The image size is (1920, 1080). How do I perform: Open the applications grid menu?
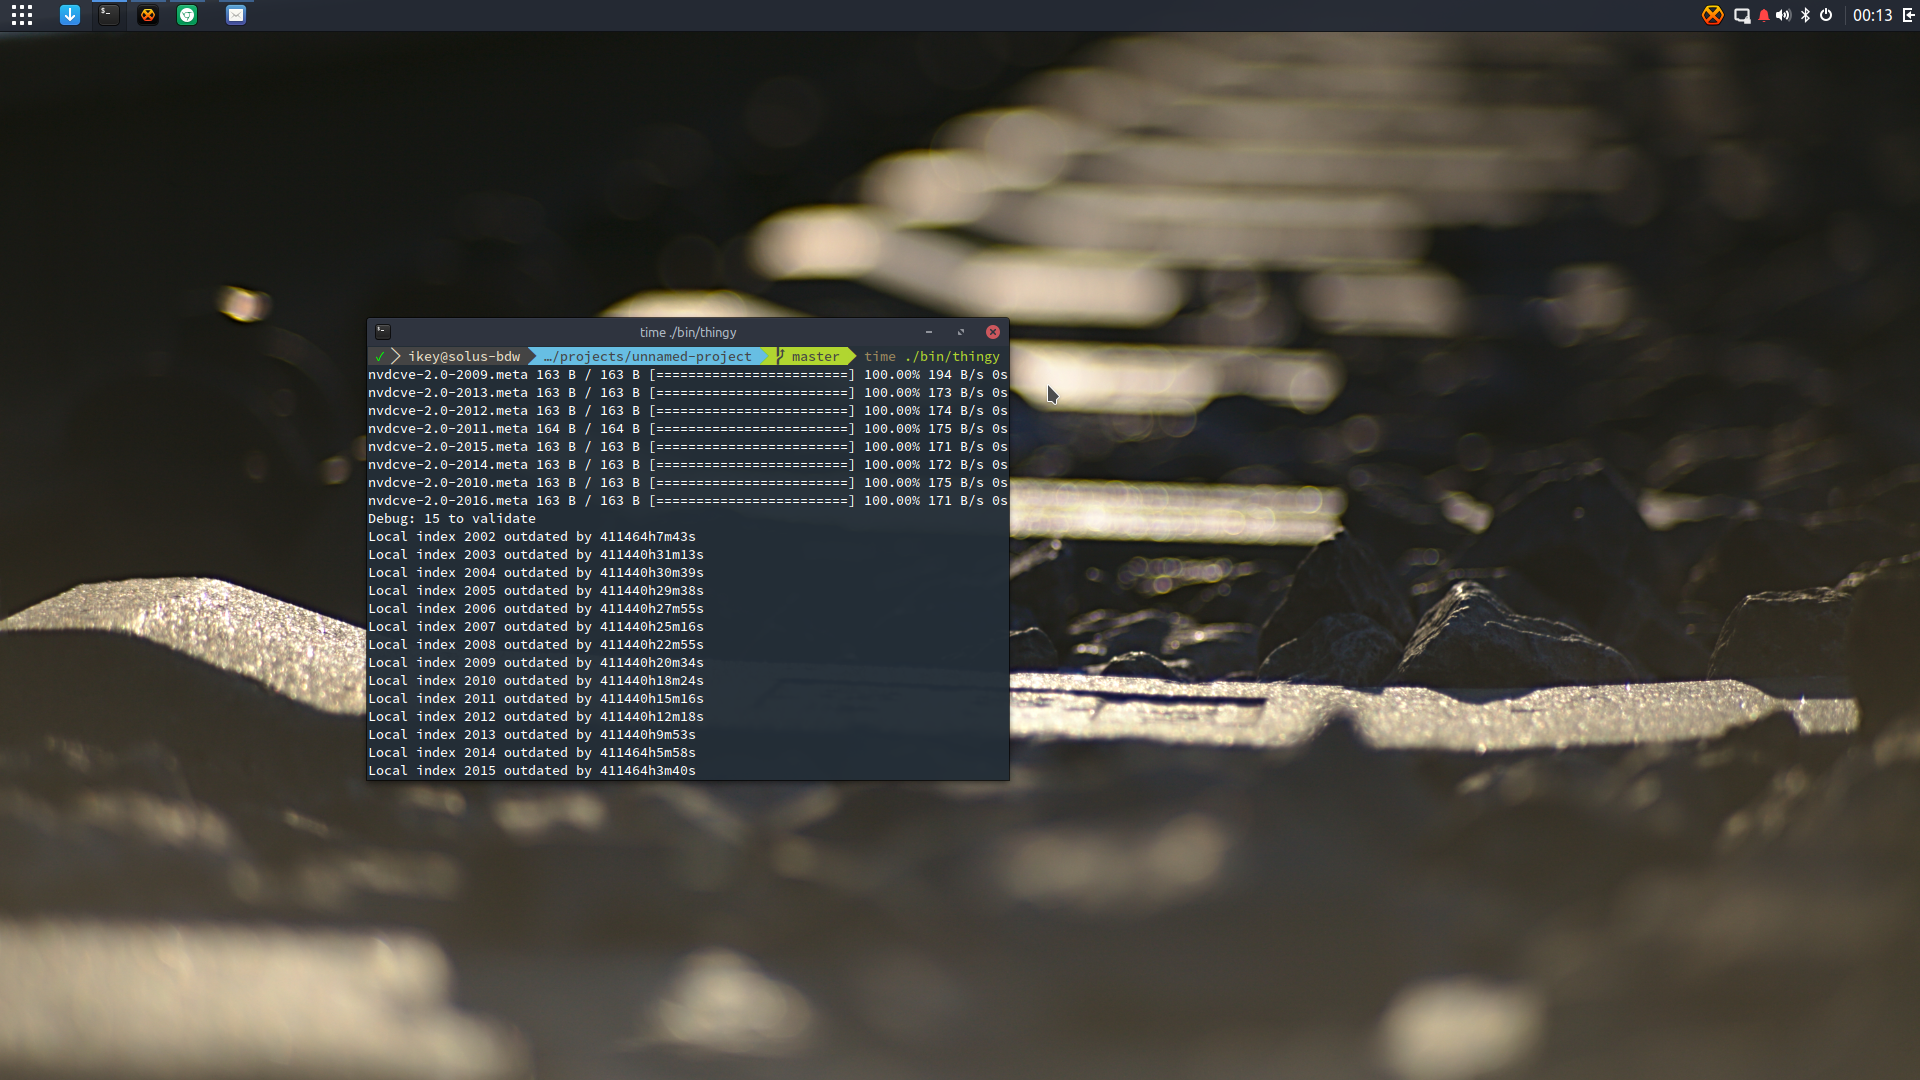coord(22,15)
